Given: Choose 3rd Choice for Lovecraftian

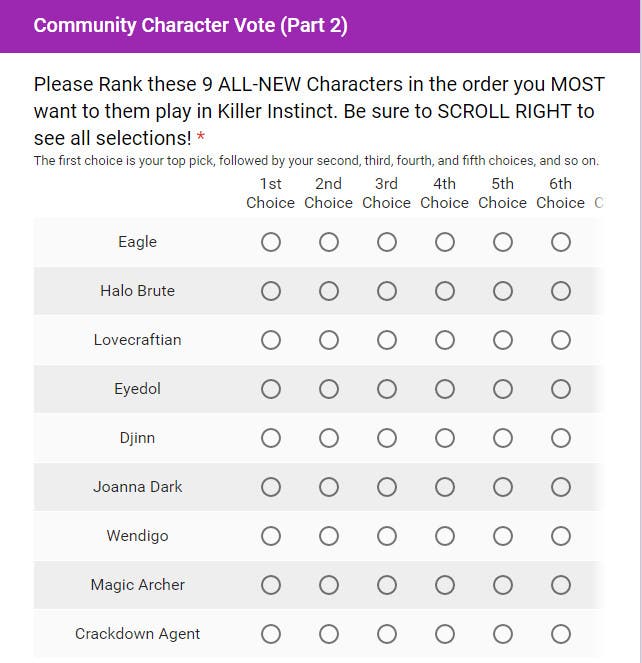Looking at the screenshot, I should pos(387,340).
